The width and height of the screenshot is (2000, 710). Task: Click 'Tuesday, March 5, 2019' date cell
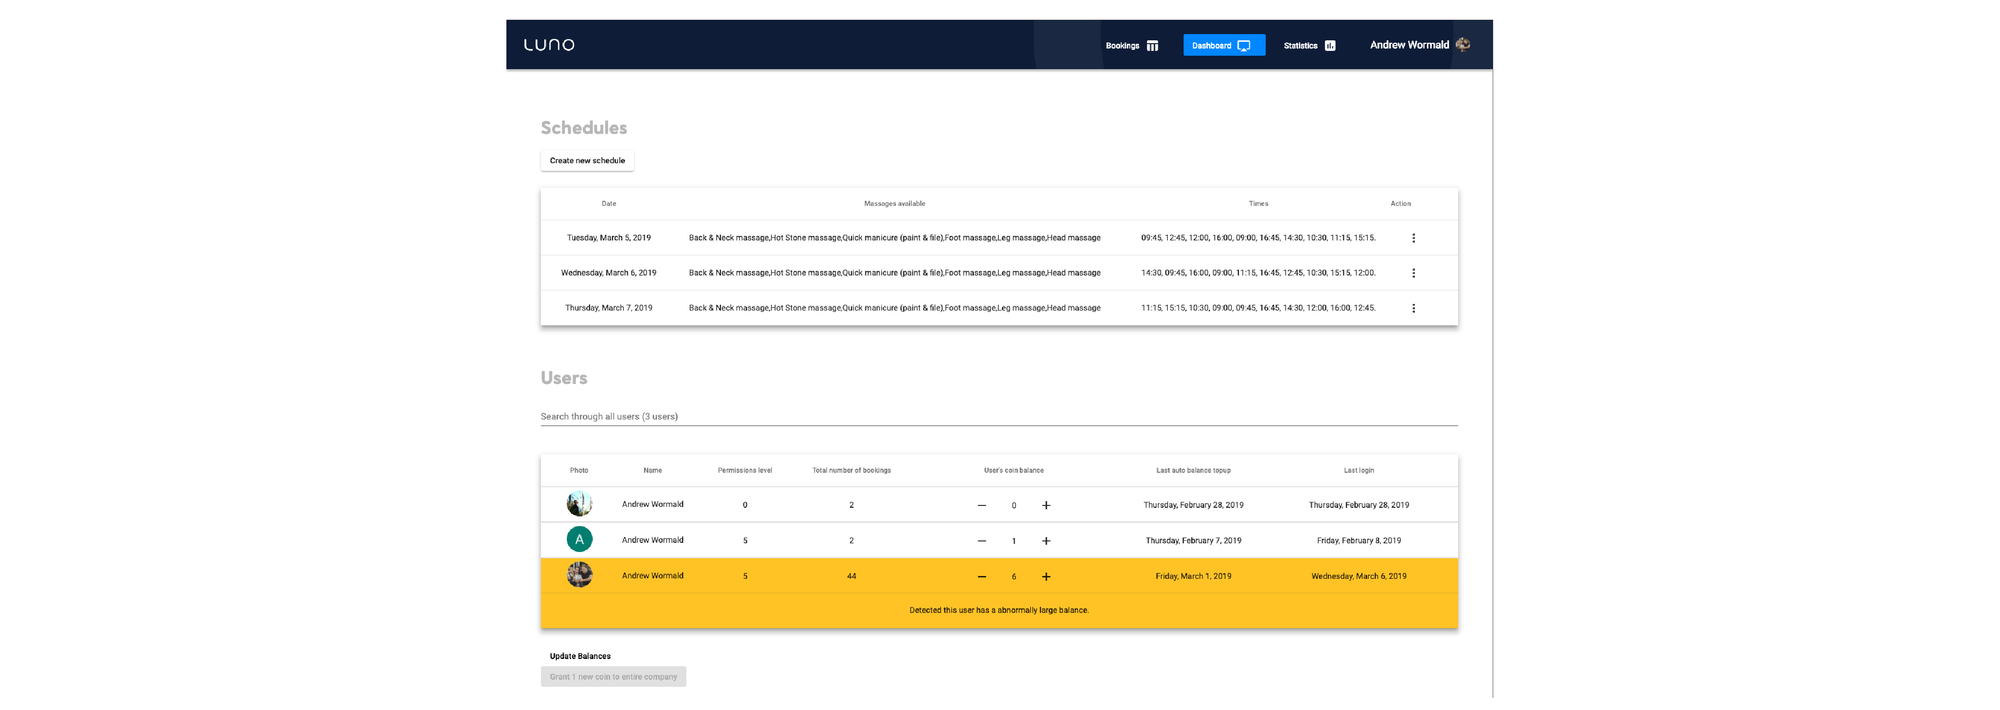tap(609, 238)
